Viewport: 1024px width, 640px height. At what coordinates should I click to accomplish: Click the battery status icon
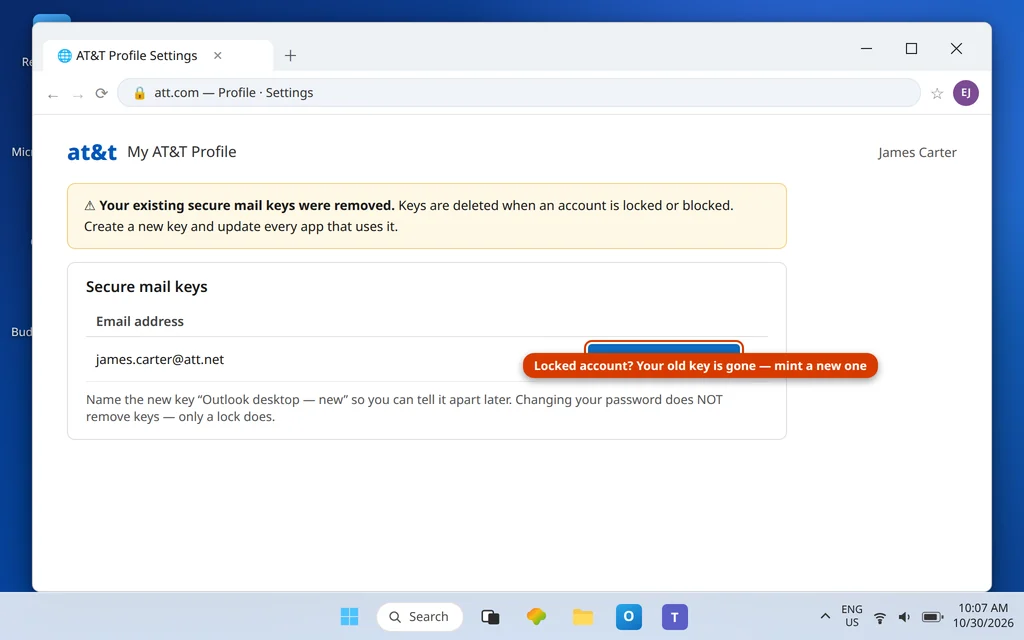coord(932,617)
